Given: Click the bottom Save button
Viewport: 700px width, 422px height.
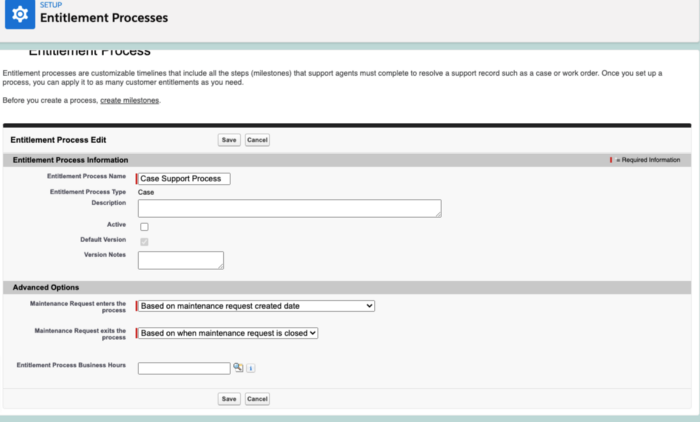Looking at the screenshot, I should coord(229,399).
